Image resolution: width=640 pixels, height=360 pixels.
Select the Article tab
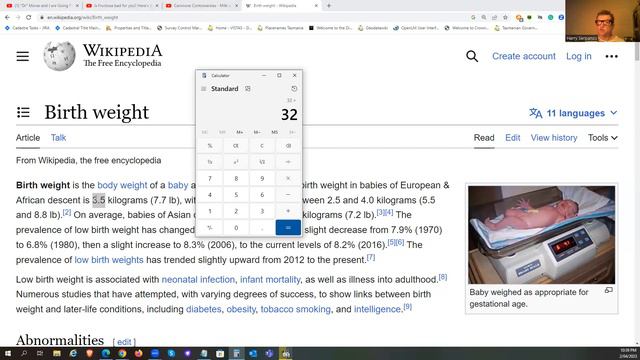28,138
